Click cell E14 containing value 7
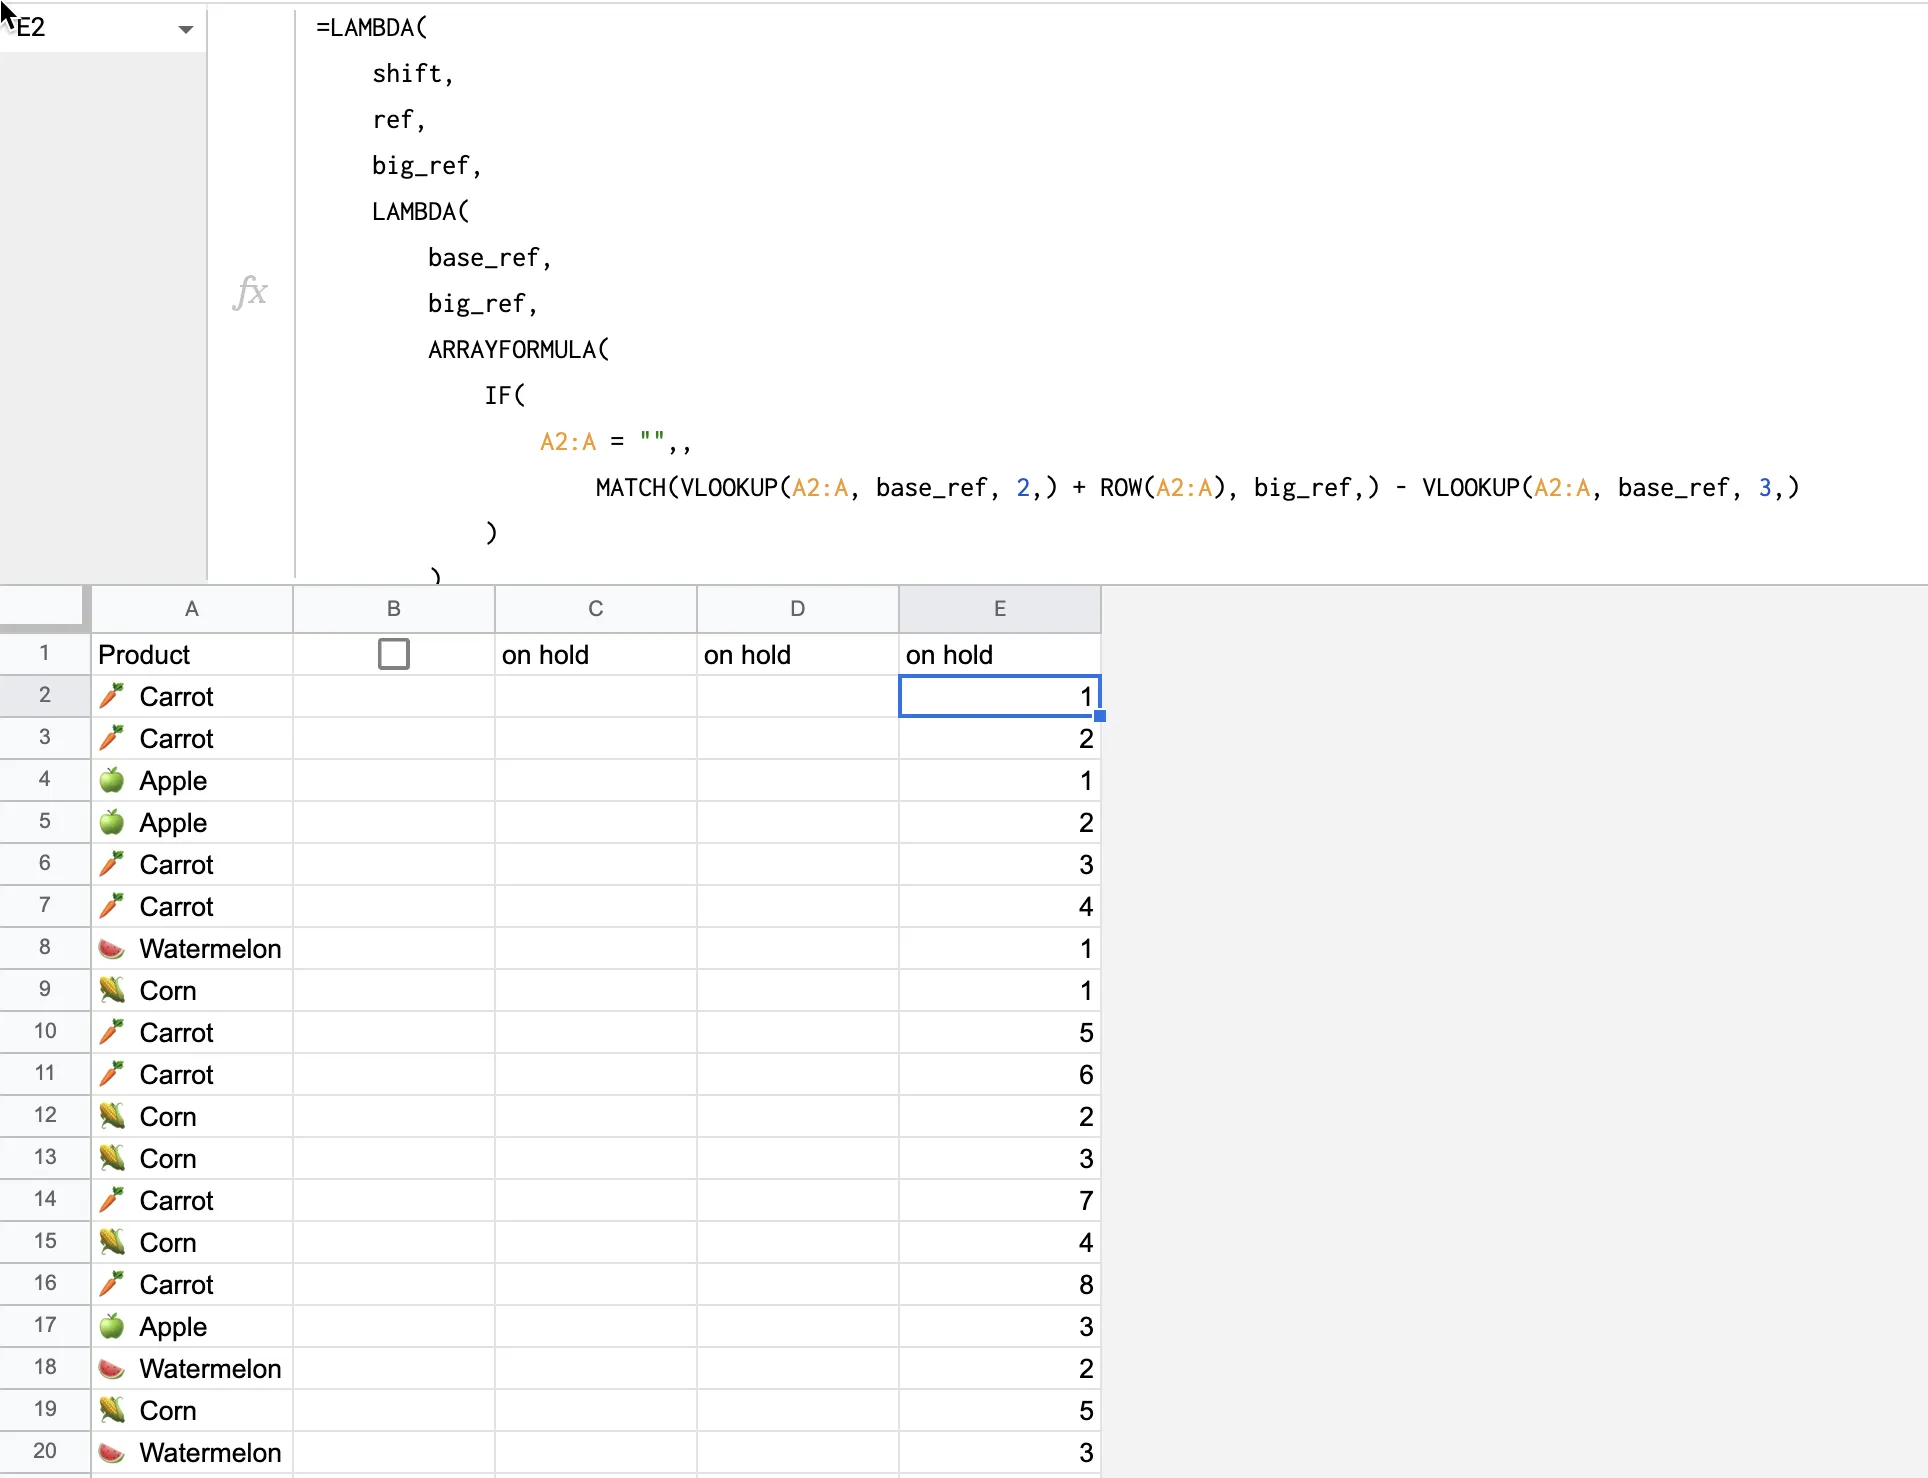The width and height of the screenshot is (1928, 1478). pos(1000,1200)
